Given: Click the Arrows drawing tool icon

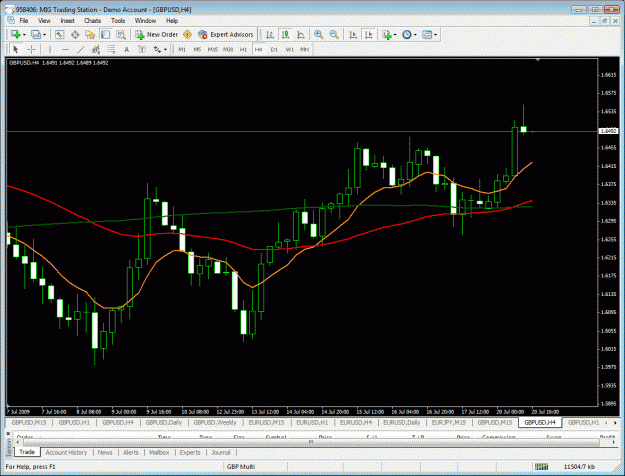Looking at the screenshot, I should (x=157, y=49).
